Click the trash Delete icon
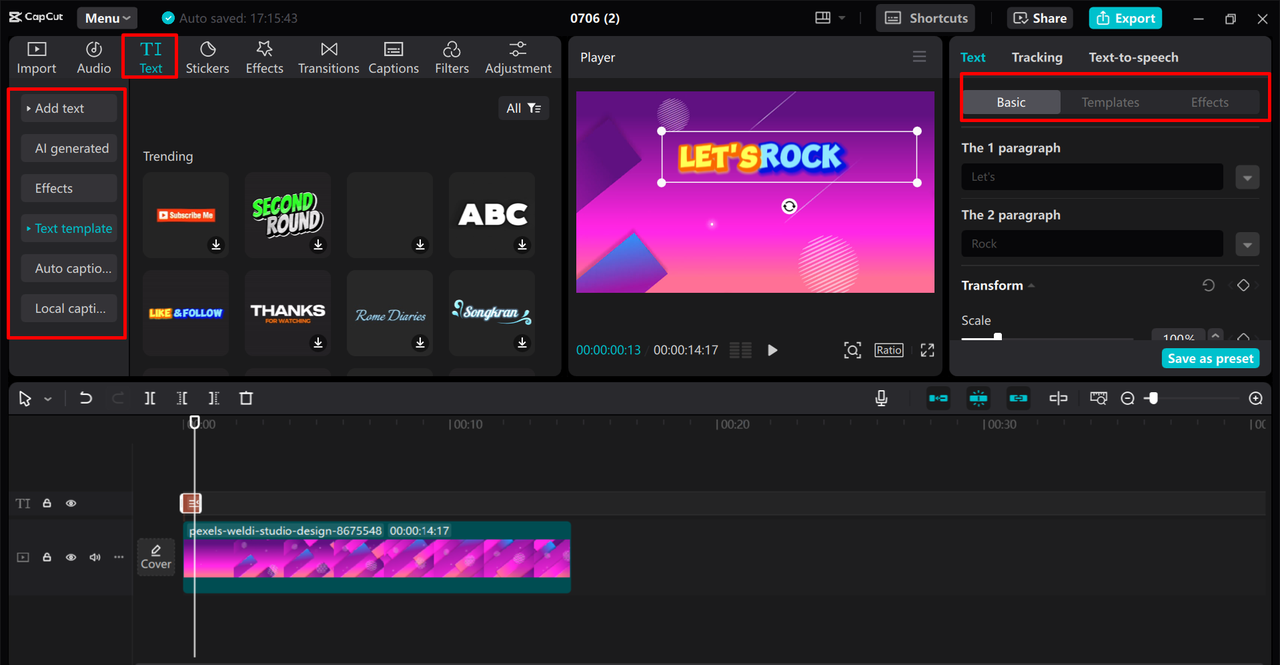 tap(246, 398)
